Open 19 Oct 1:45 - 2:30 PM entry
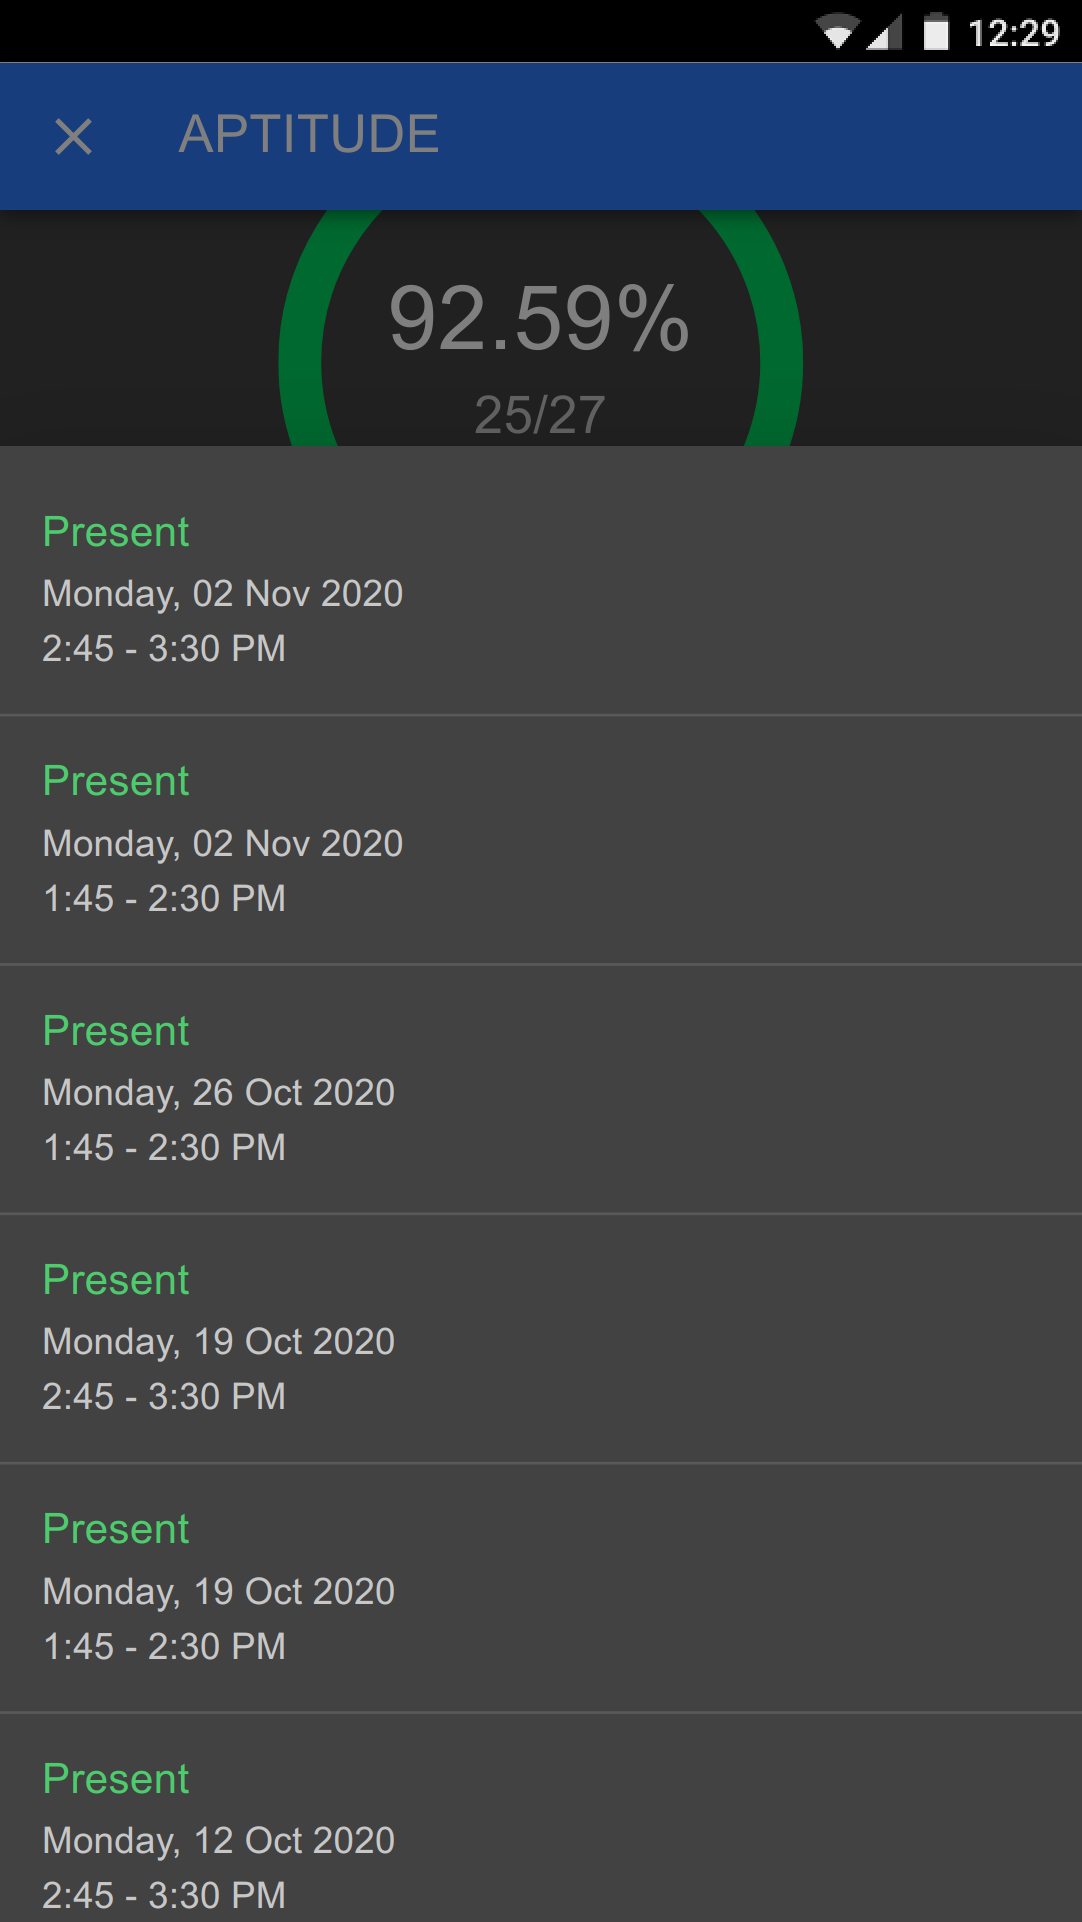Image resolution: width=1082 pixels, height=1922 pixels. coord(540,1588)
